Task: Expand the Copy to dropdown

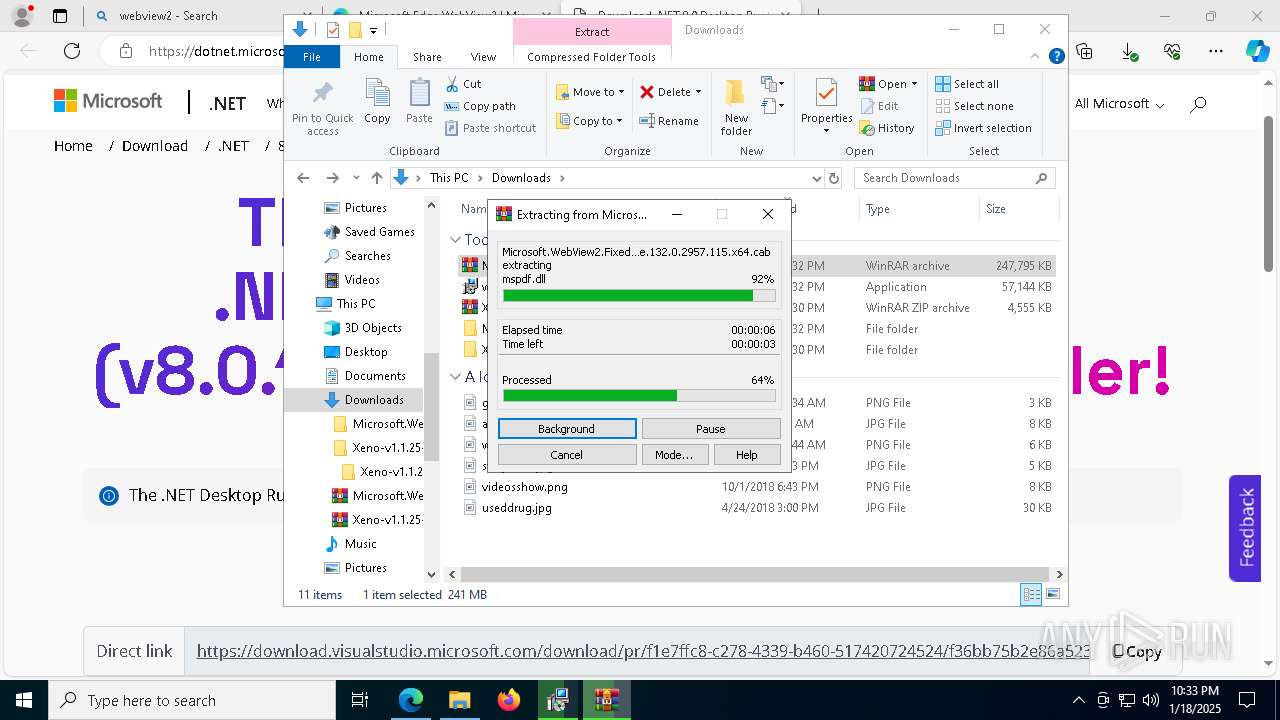Action: pyautogui.click(x=619, y=121)
